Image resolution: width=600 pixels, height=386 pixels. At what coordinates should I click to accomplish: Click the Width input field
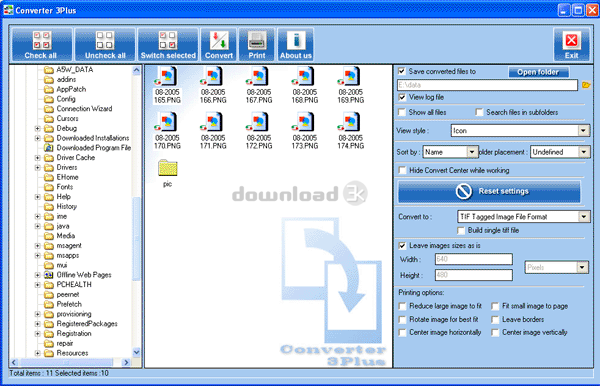click(474, 259)
